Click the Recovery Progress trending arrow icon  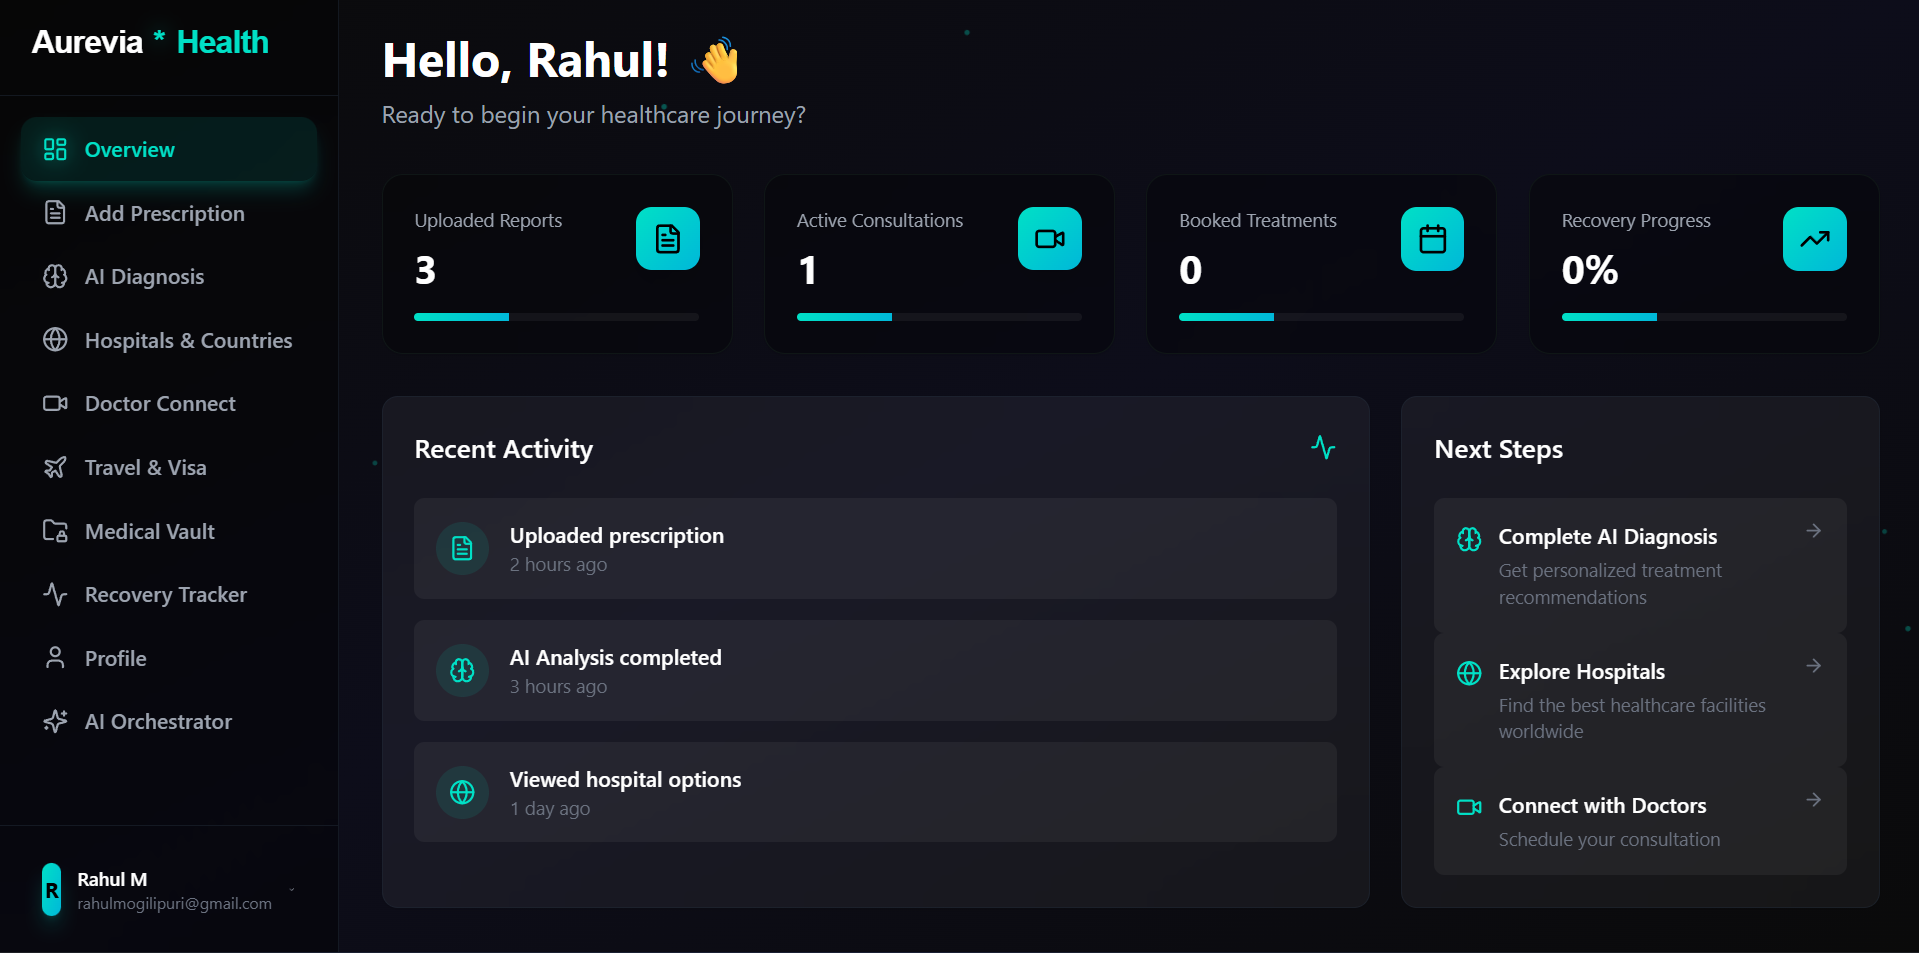tap(1814, 239)
